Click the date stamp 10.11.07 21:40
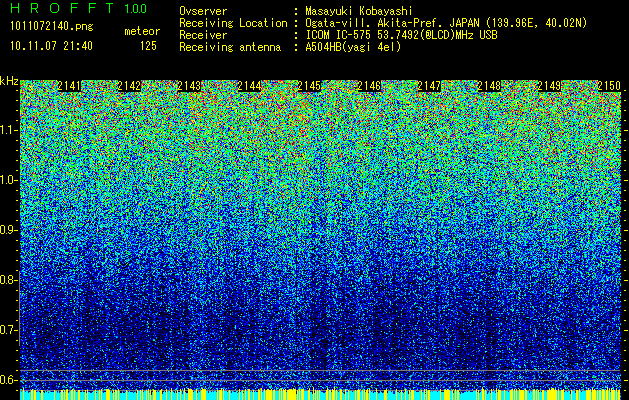 [x=51, y=46]
